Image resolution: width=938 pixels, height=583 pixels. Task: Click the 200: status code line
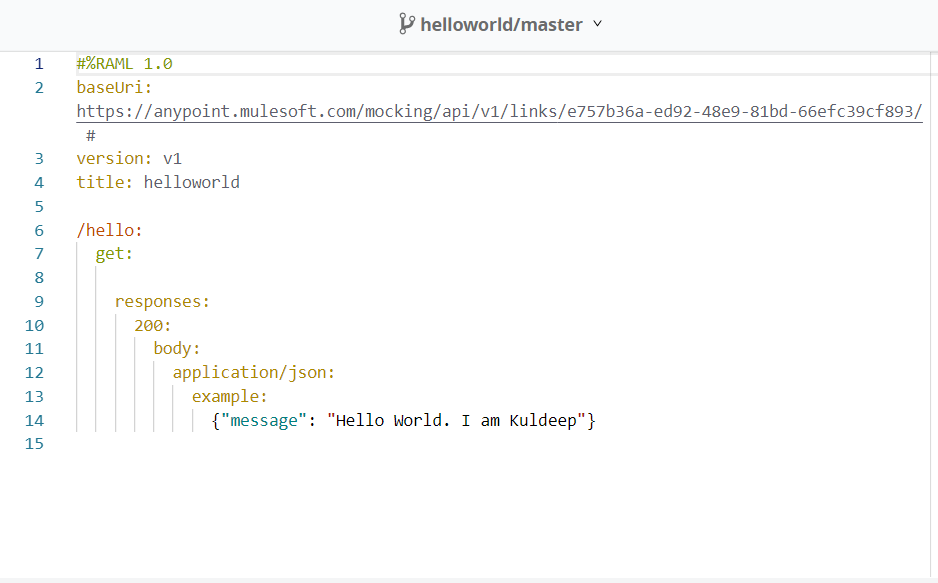[153, 325]
